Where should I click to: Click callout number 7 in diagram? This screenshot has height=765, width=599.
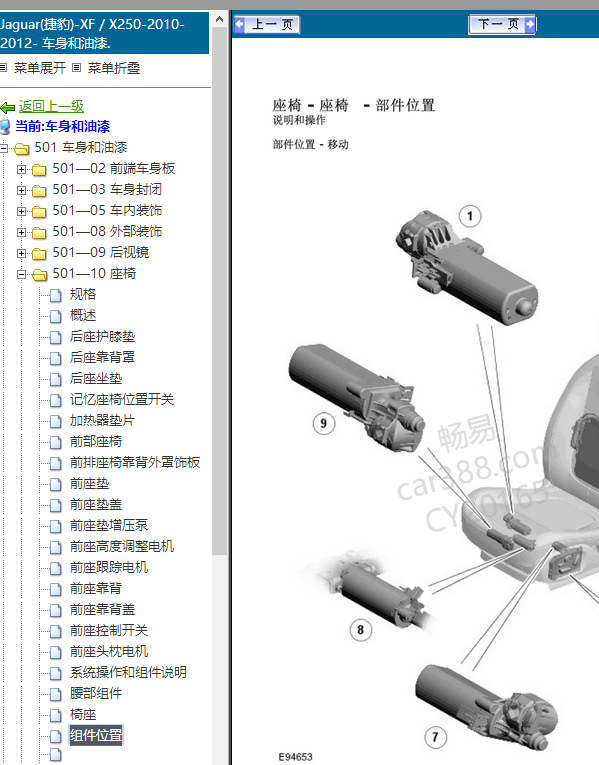pos(435,737)
